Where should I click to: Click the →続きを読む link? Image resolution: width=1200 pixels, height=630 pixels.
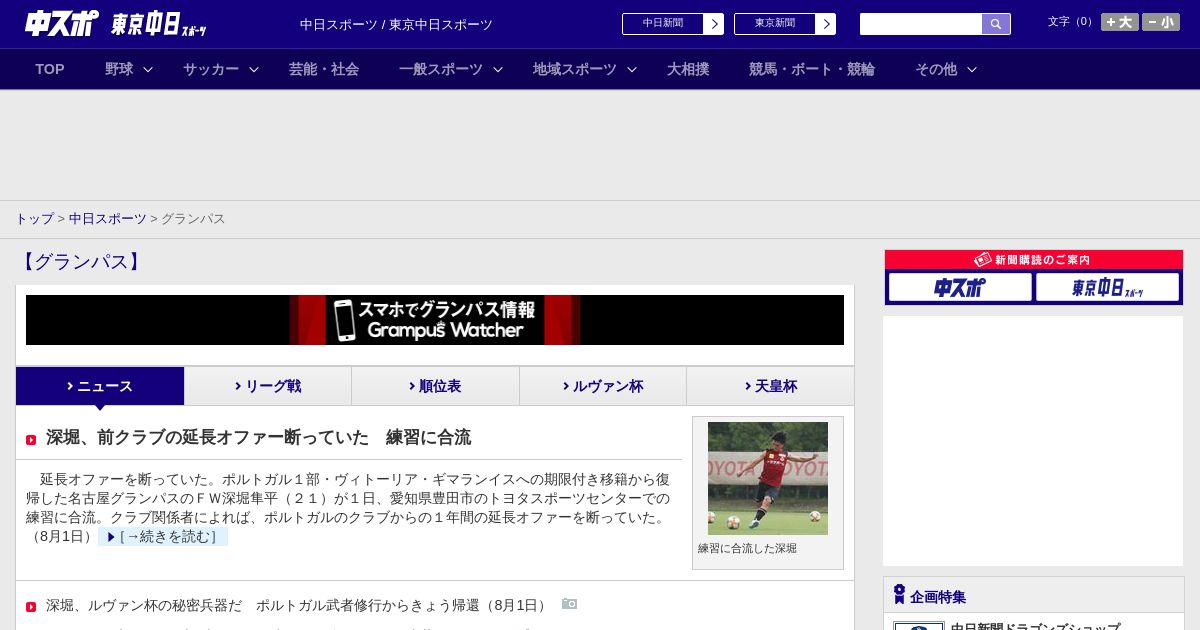click(163, 537)
